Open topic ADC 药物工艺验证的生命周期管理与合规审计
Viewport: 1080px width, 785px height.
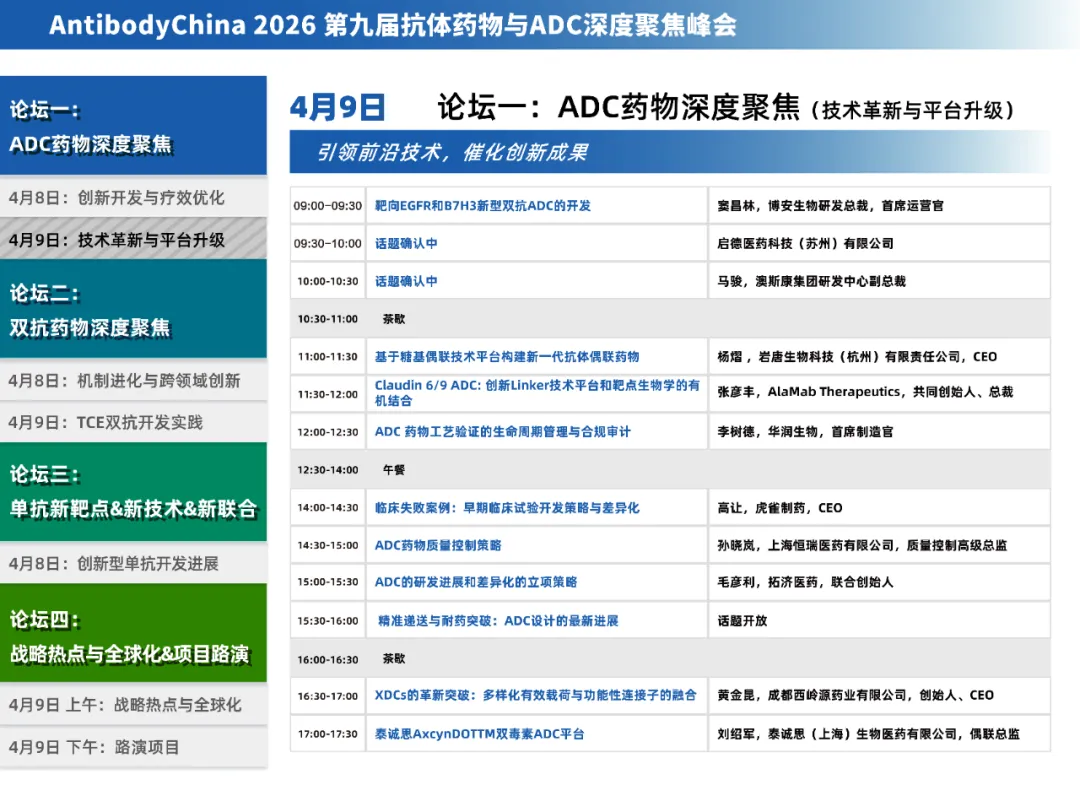click(x=502, y=432)
